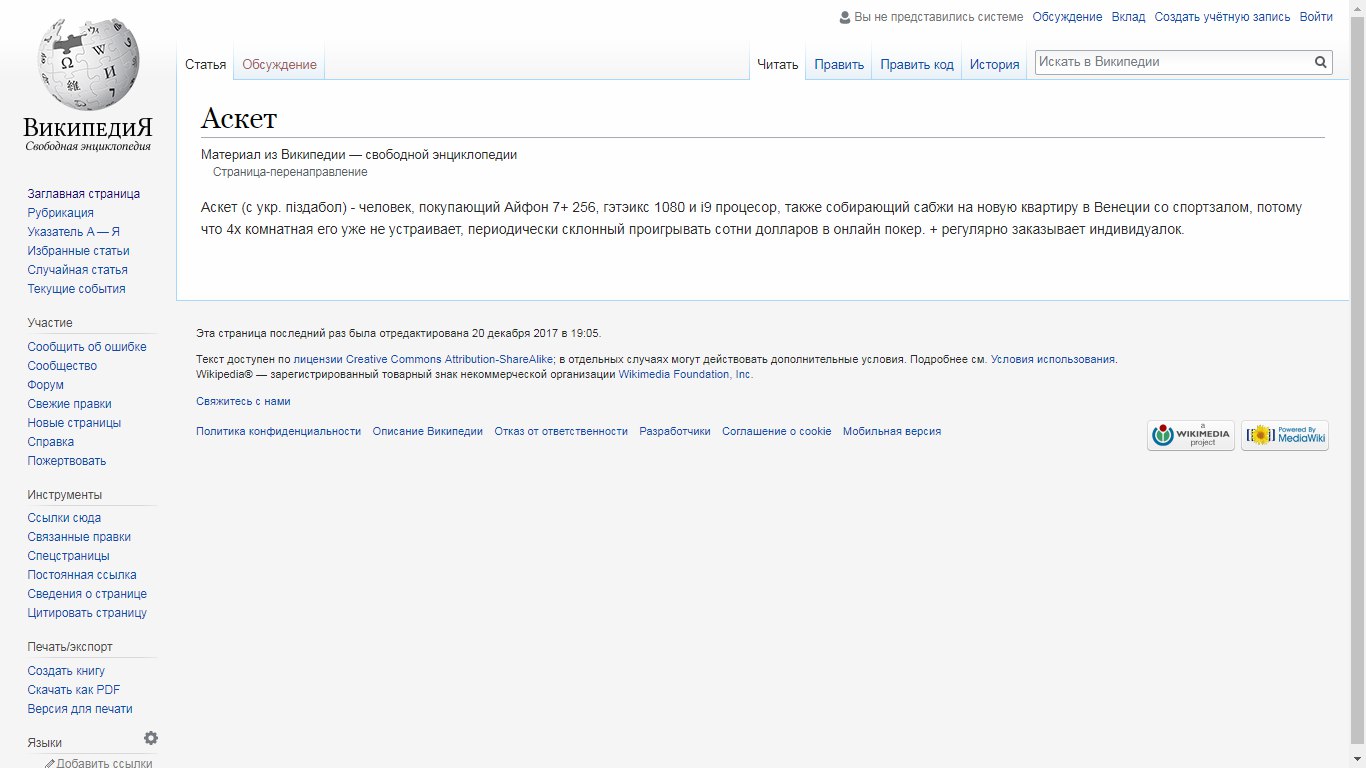Screen dimensions: 1366x768
Task: Click the user icon beside login notice
Action: click(845, 17)
